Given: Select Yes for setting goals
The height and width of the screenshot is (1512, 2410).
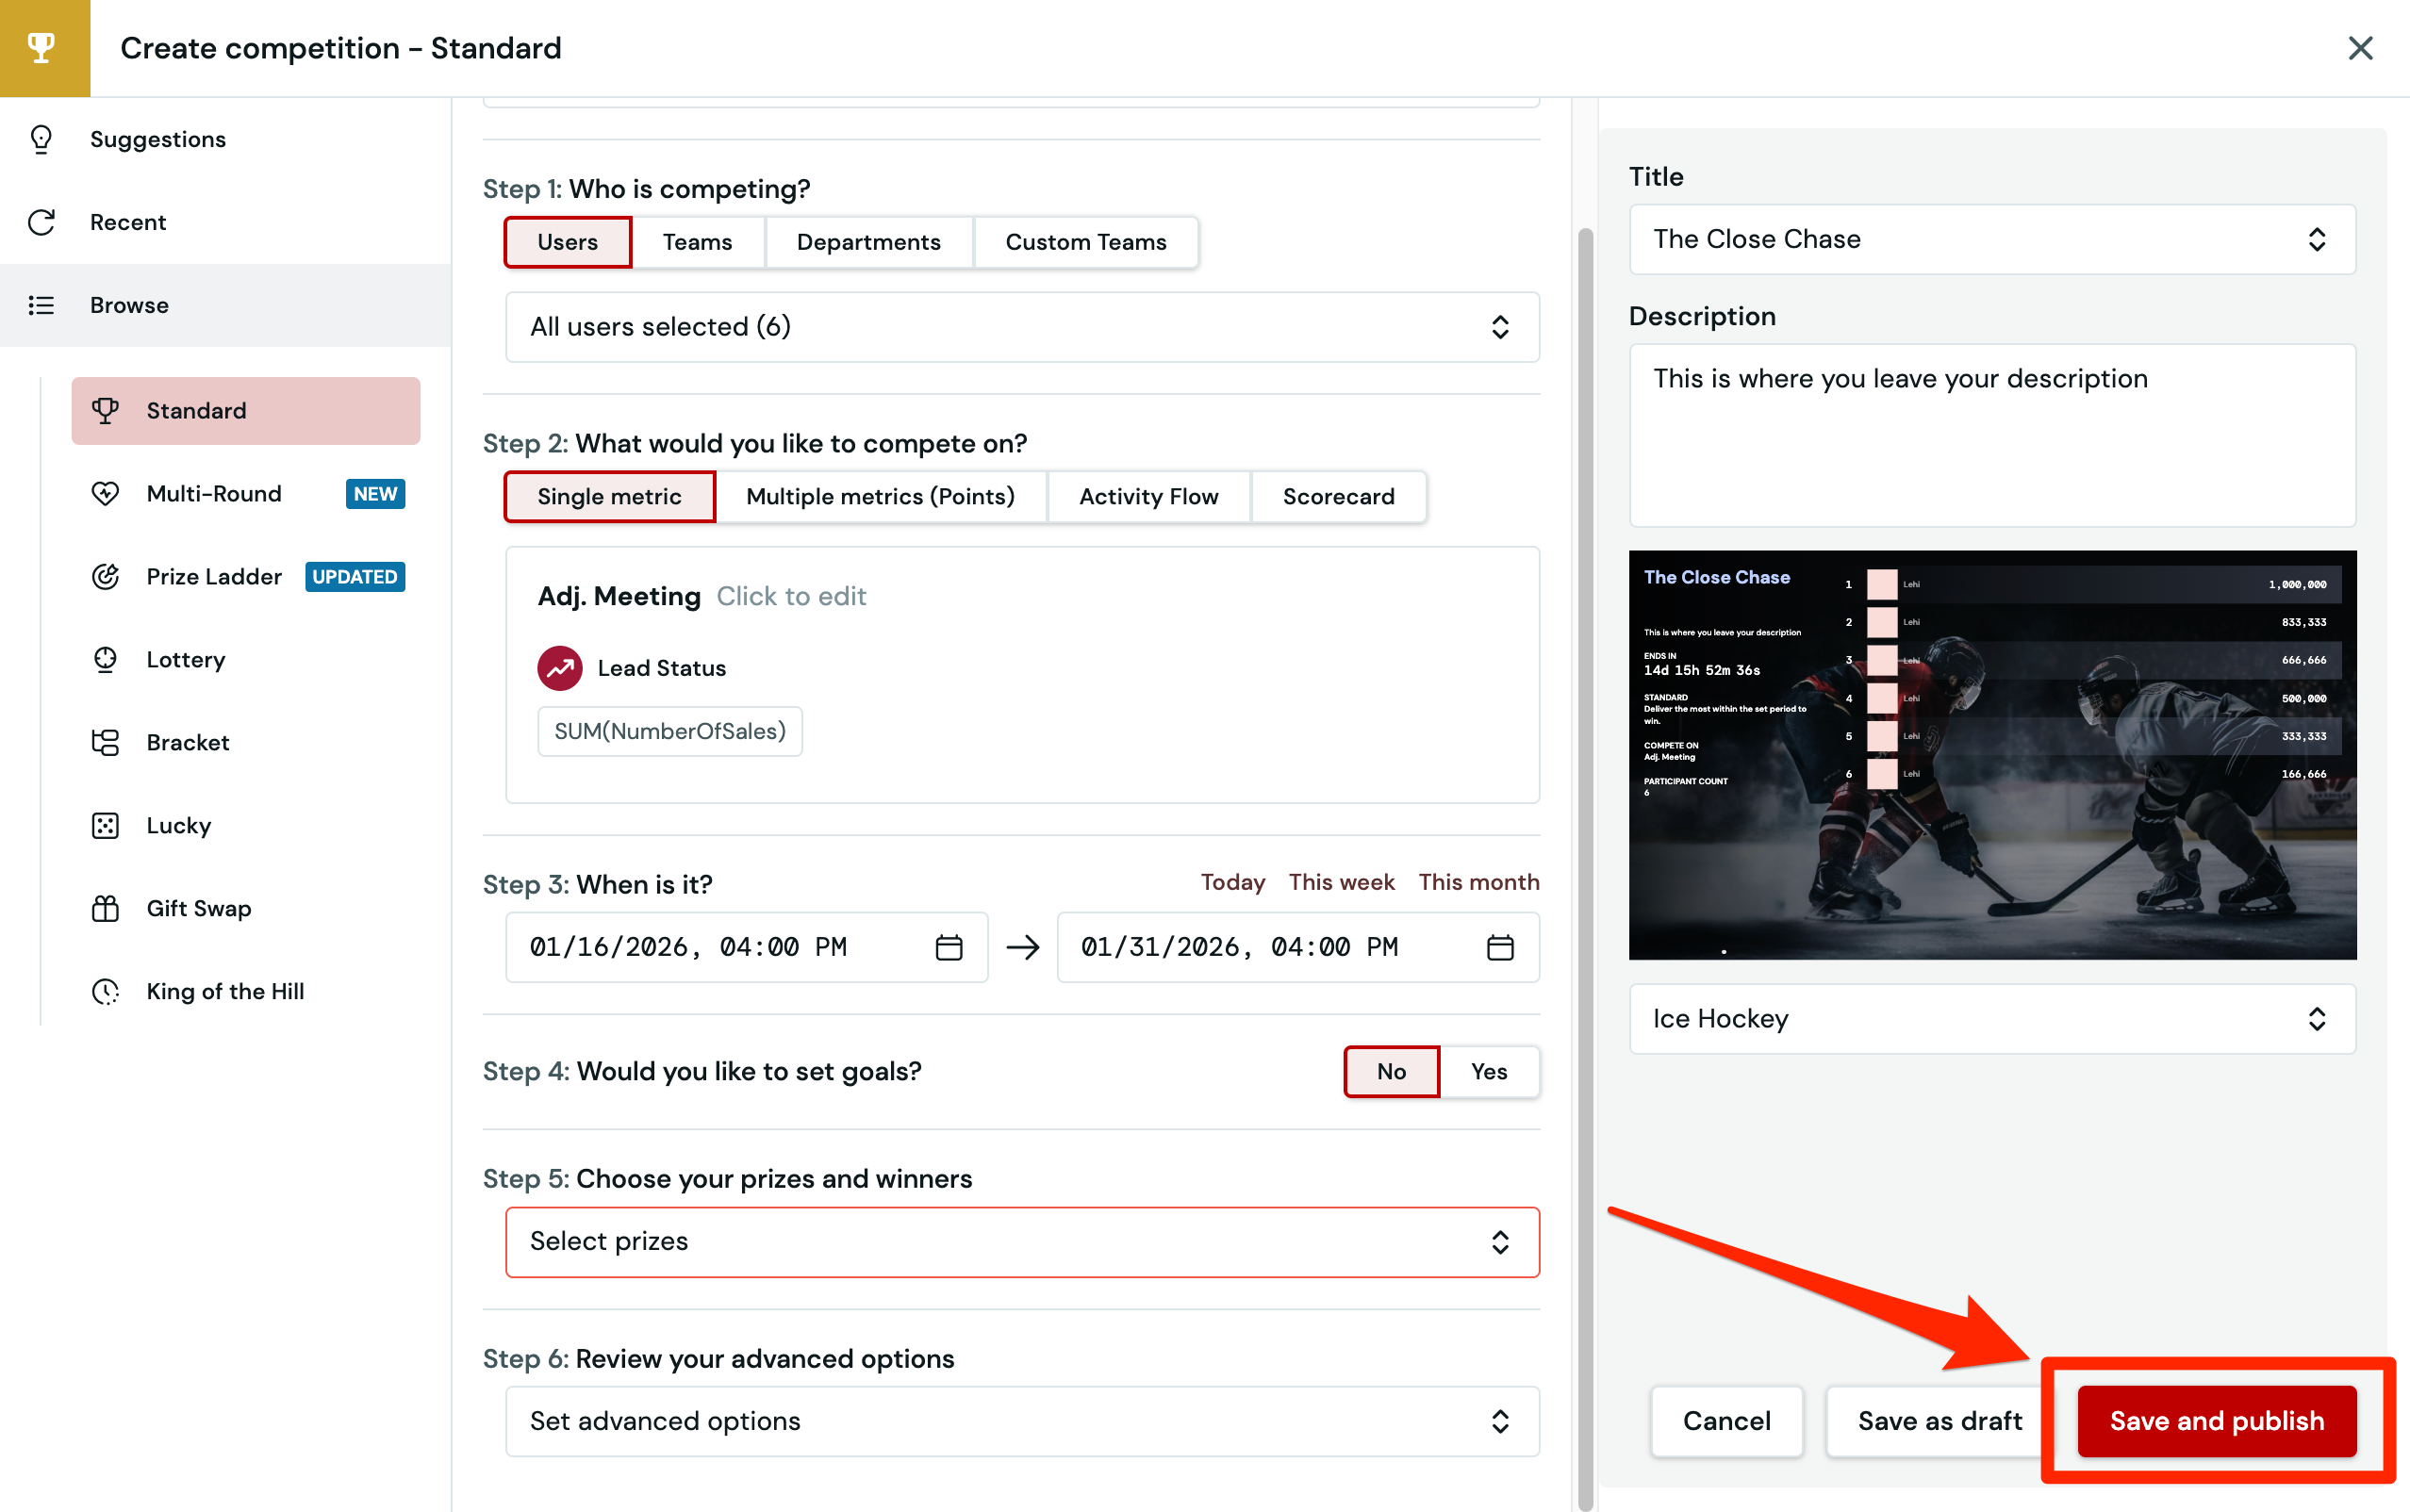Looking at the screenshot, I should click(x=1488, y=1072).
